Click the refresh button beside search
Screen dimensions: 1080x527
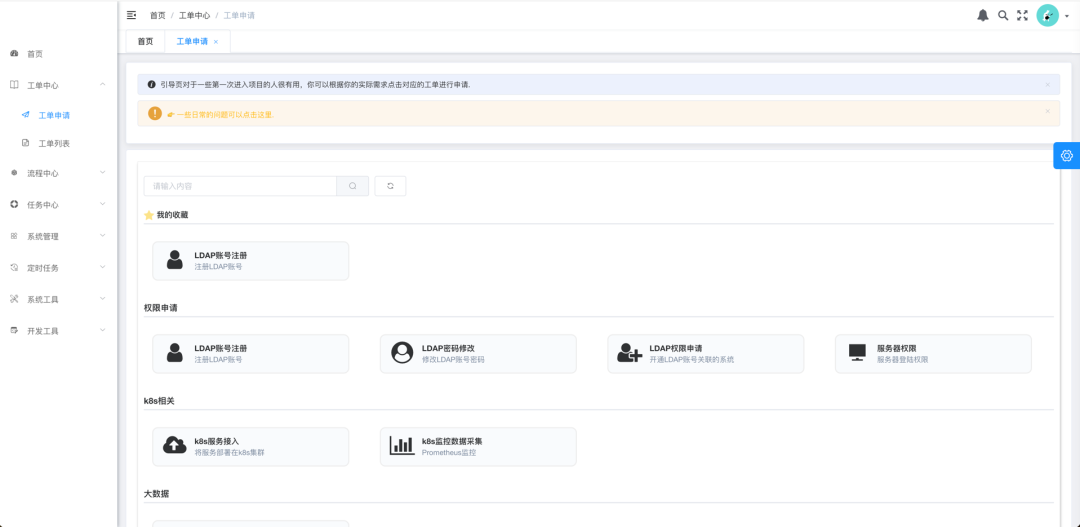tap(391, 186)
